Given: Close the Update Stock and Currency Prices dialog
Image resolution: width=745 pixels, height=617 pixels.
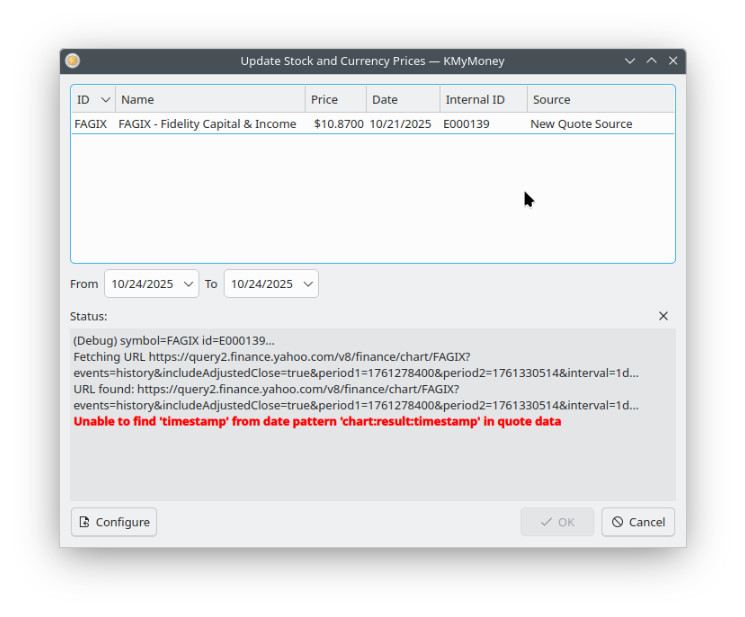Looking at the screenshot, I should tap(673, 61).
